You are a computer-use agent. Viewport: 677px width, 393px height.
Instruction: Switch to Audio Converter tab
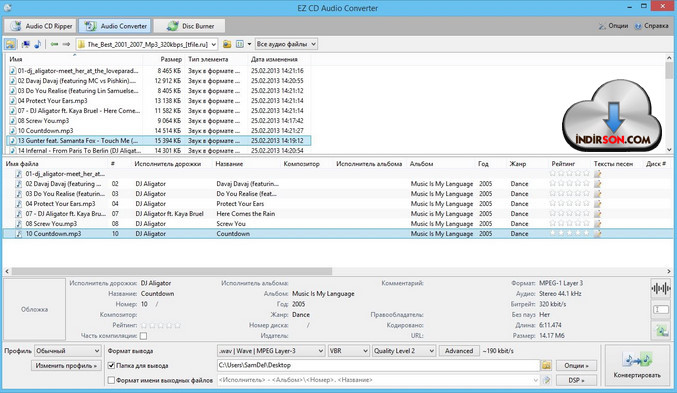coord(115,26)
